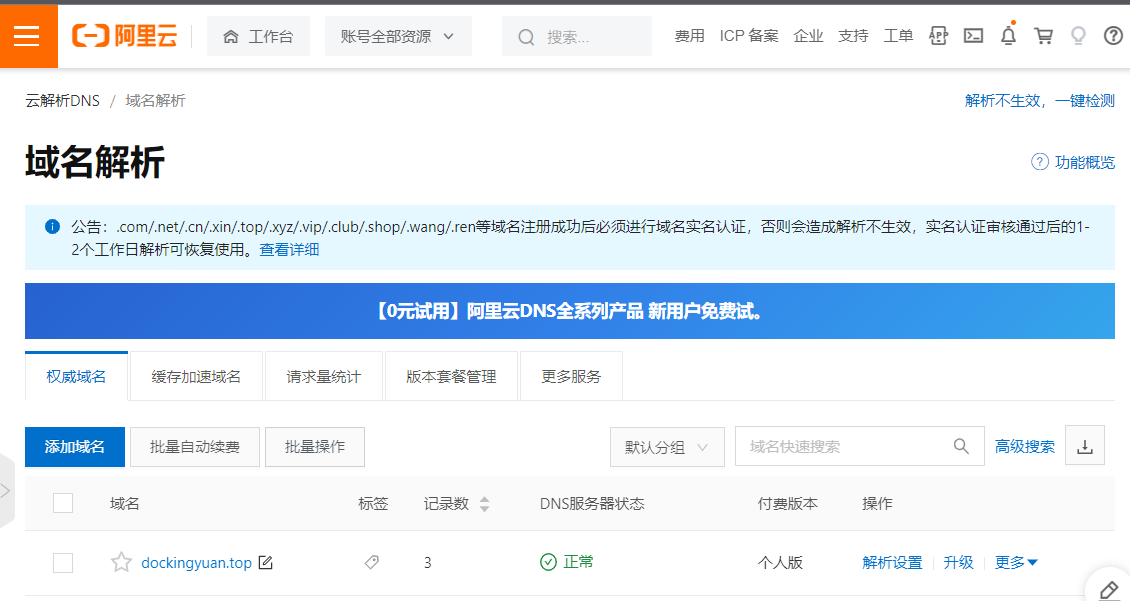This screenshot has width=1130, height=601.
Task: Open the notifications bell
Action: click(x=1008, y=35)
